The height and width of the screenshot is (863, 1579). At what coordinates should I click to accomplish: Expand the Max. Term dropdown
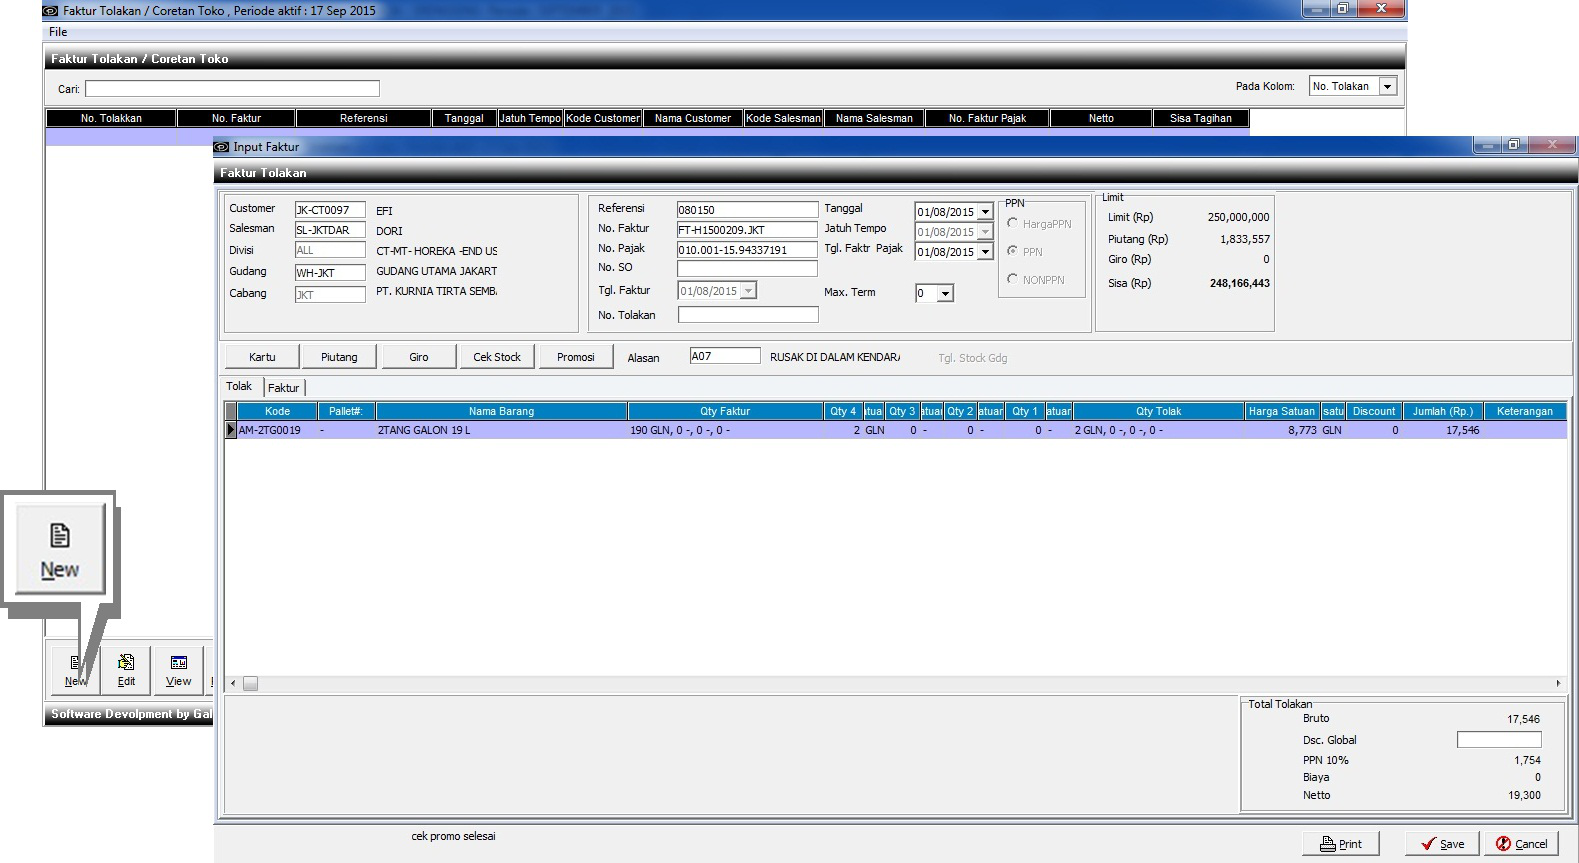[x=945, y=294]
